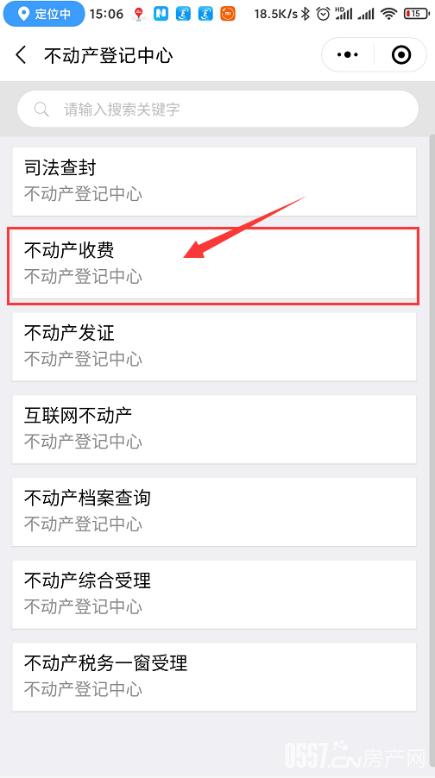The image size is (435, 778).
Task: Focus the 请输入搜索关键字 search field
Action: (x=218, y=109)
